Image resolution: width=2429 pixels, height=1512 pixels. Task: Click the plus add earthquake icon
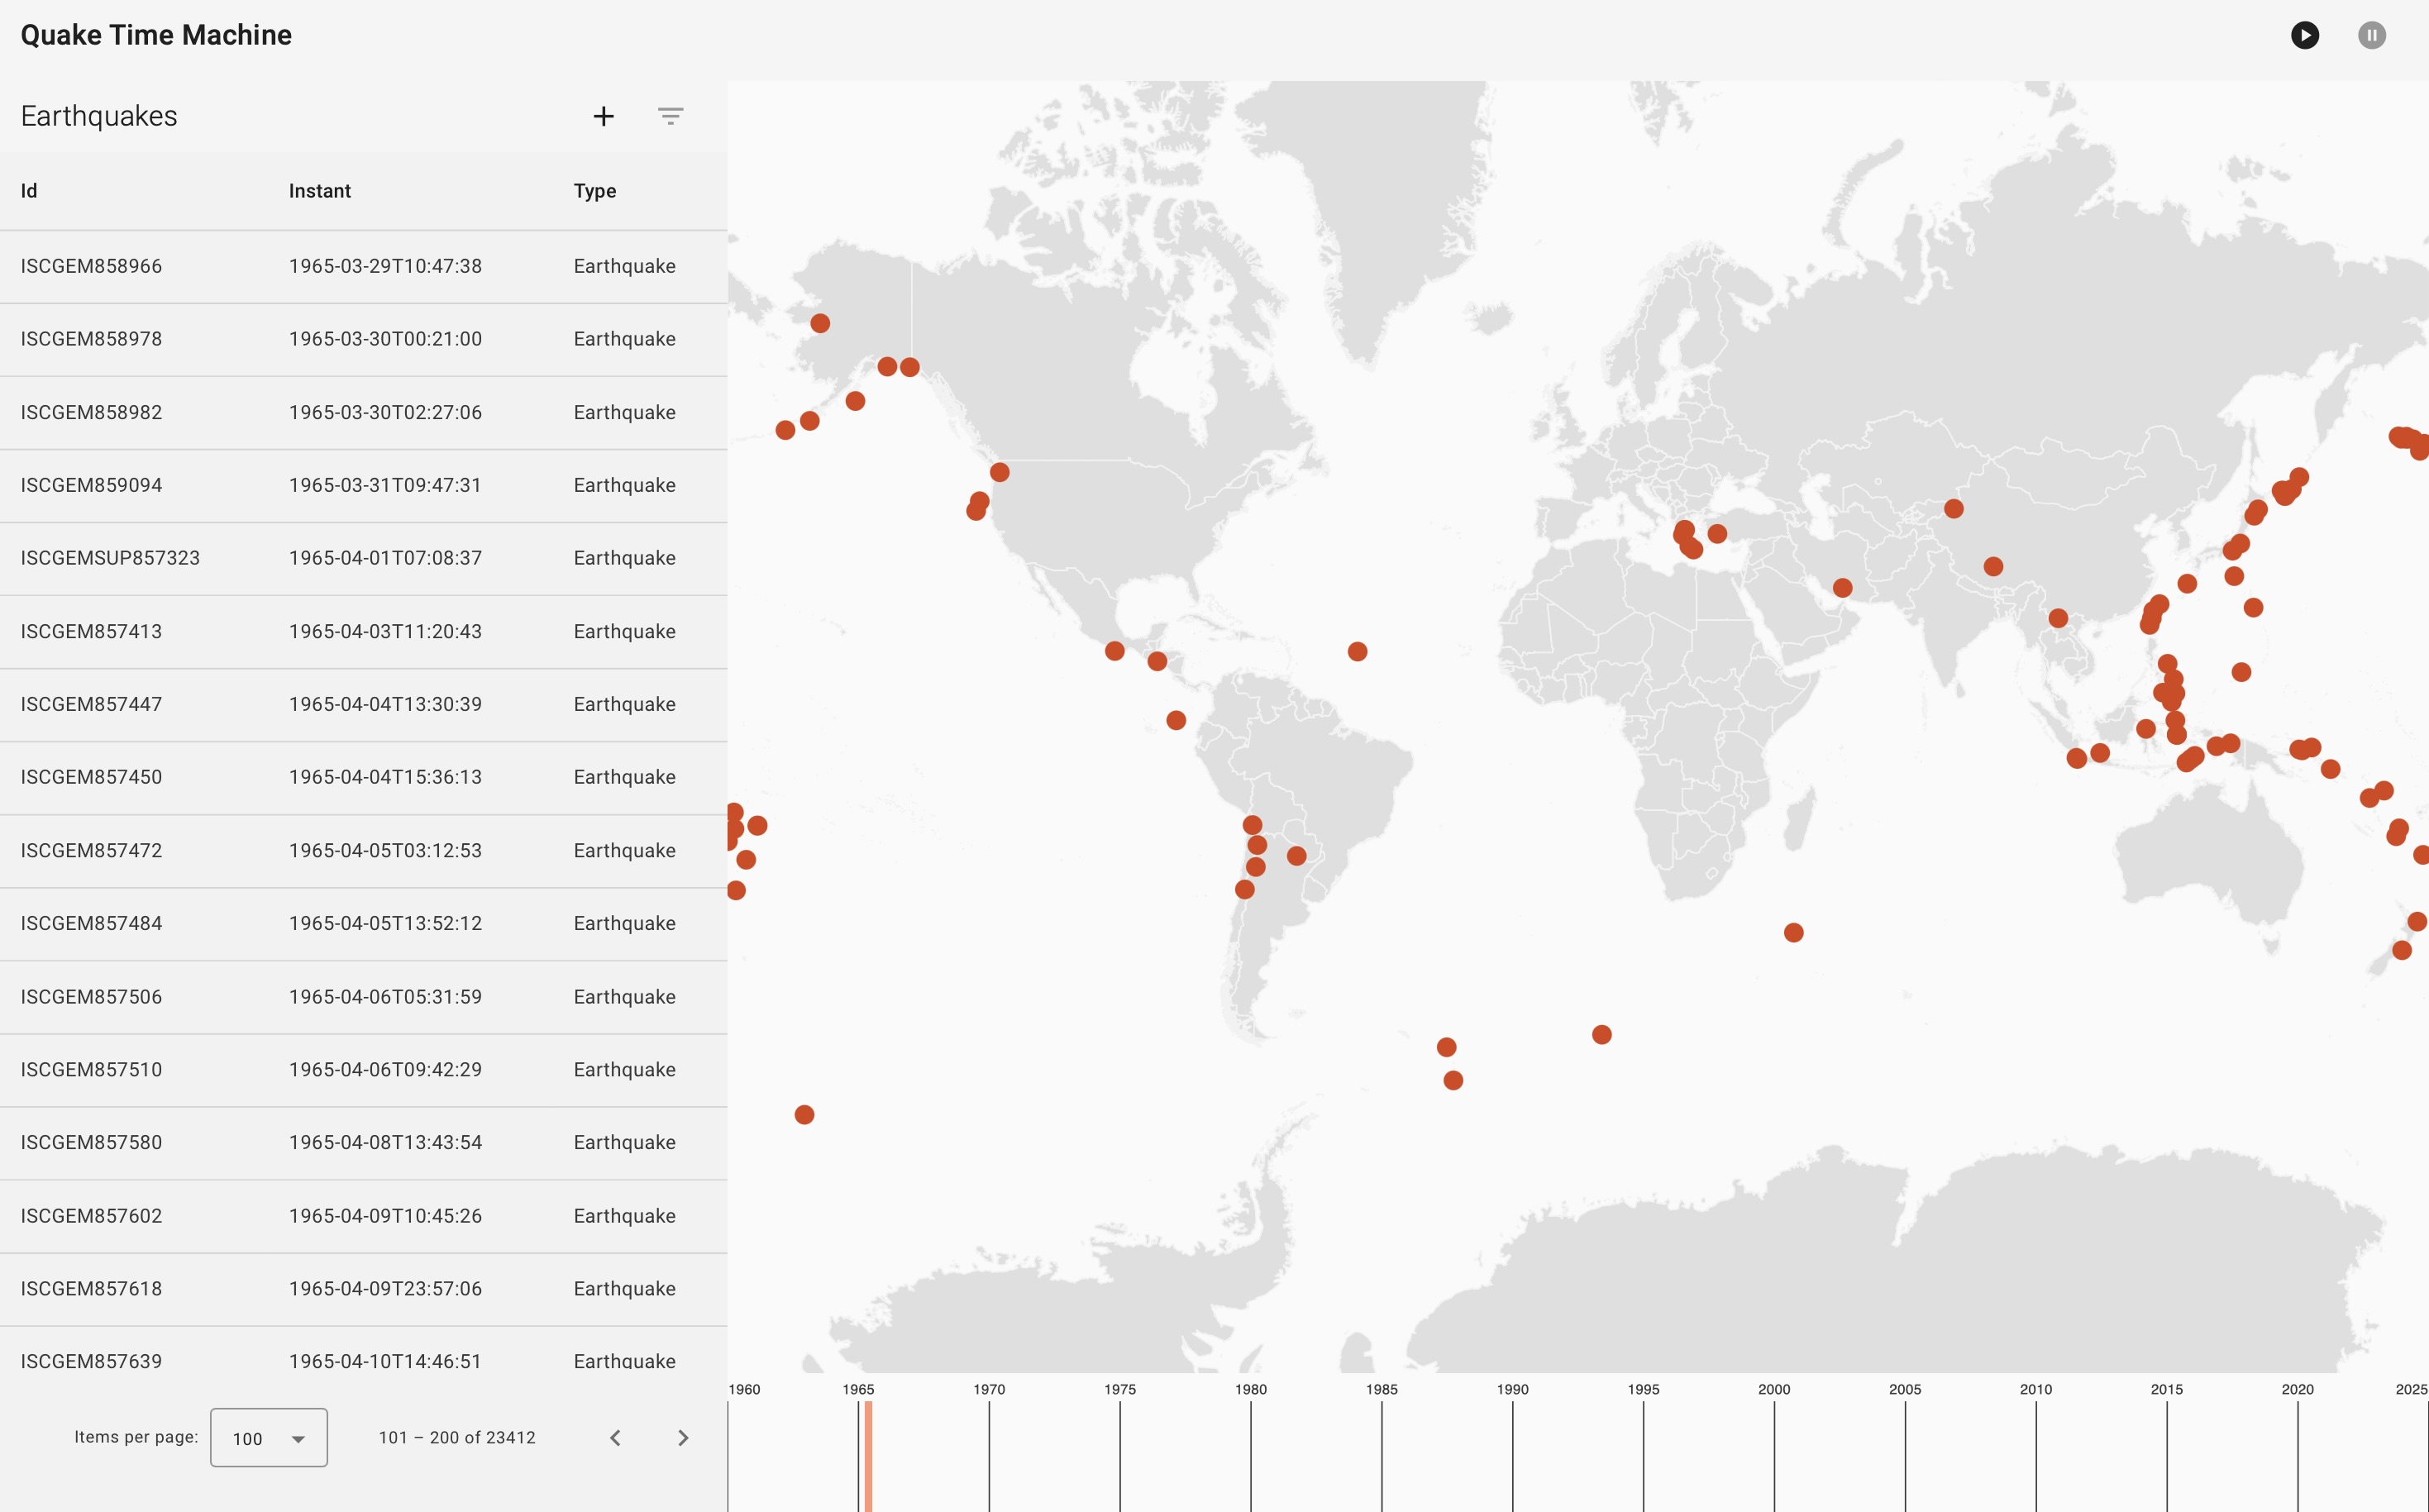pos(603,116)
